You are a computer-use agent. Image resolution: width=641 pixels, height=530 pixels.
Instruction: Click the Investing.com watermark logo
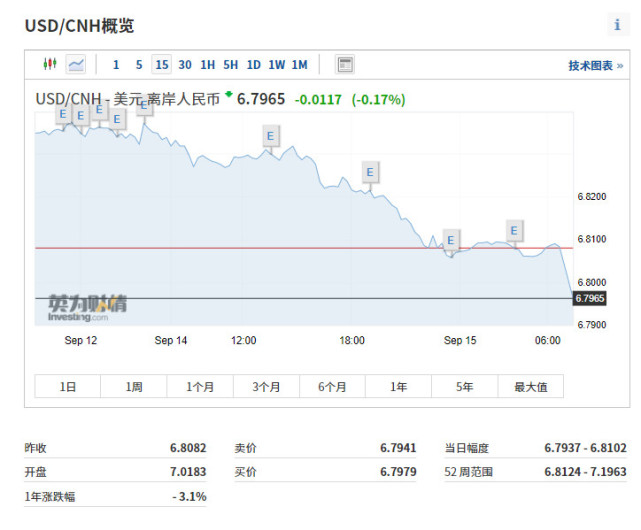(88, 307)
